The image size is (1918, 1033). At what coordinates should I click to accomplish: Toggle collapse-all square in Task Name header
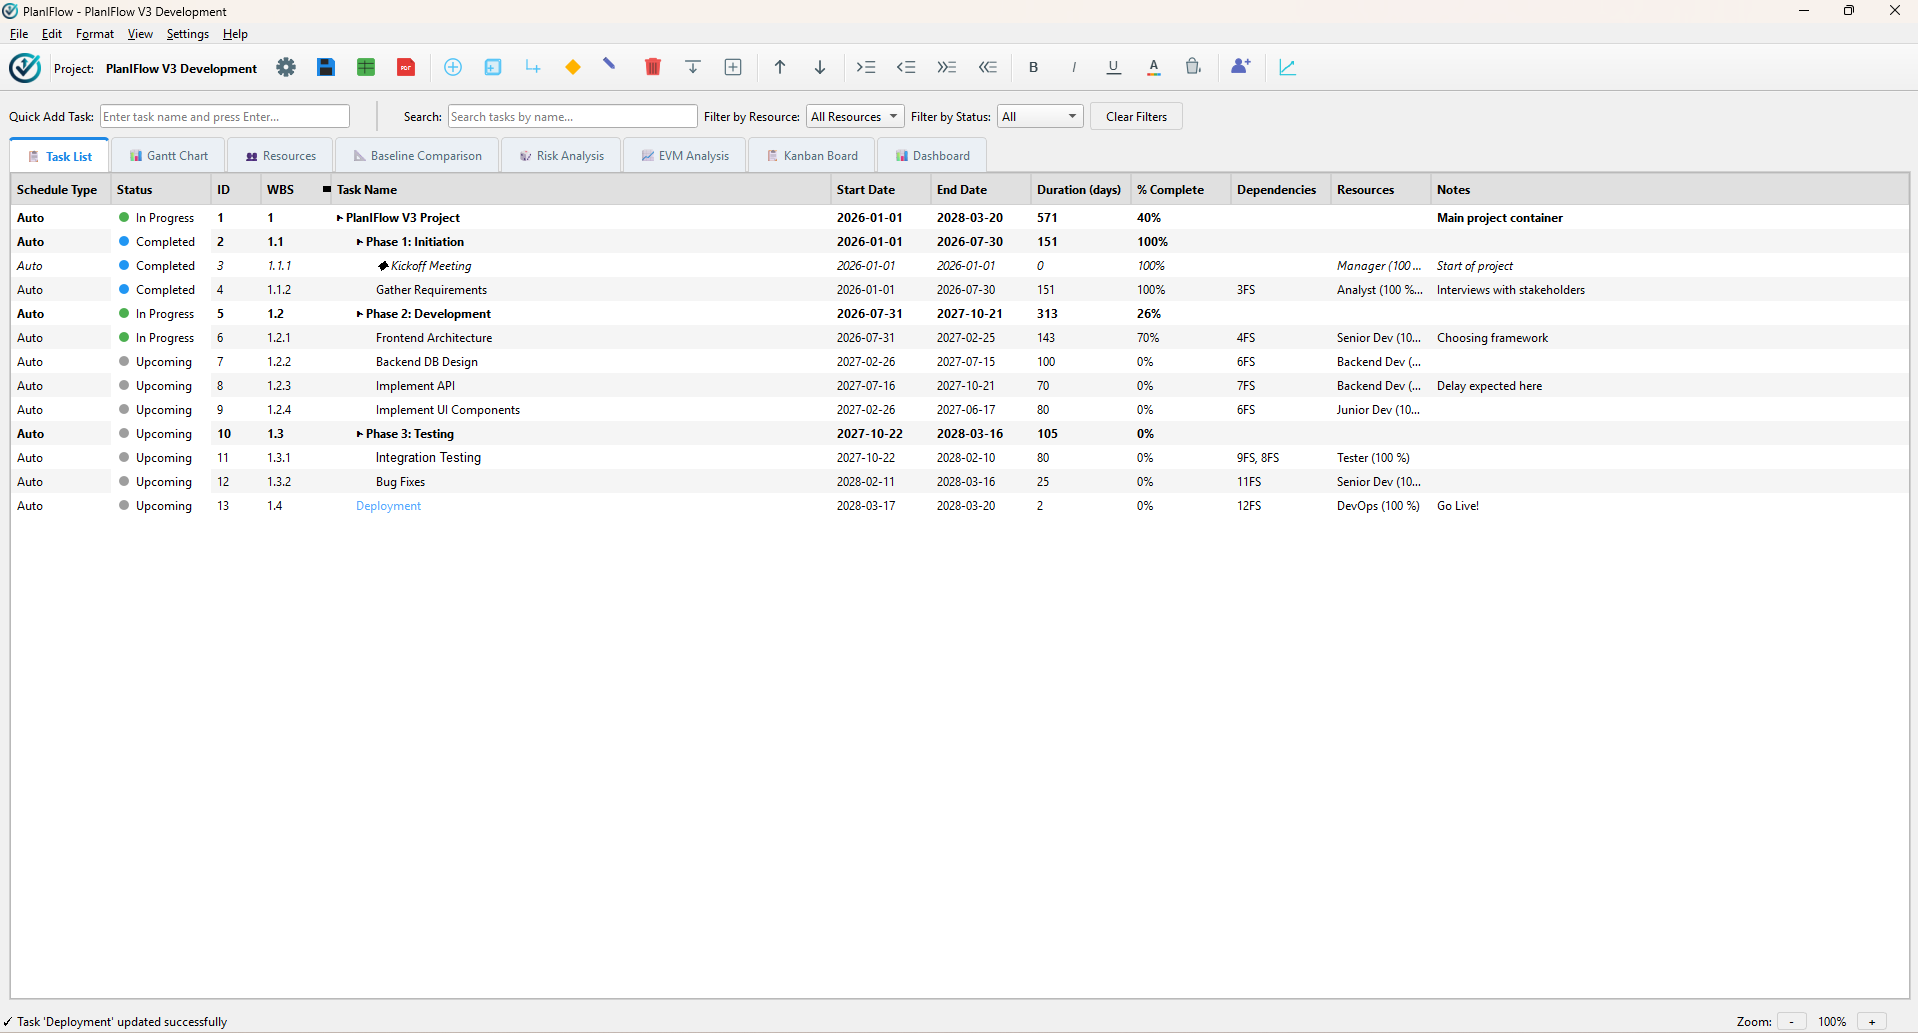click(327, 189)
